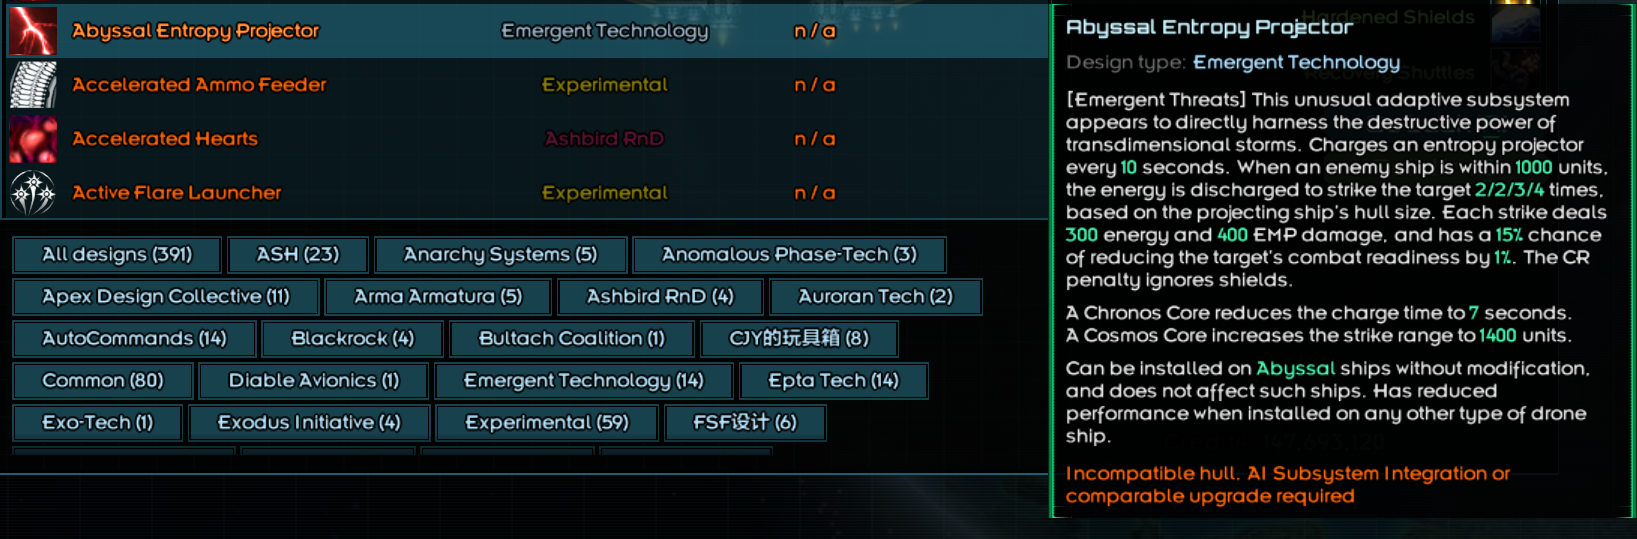Click the Abyssal Entropy Projector lightning icon
Screen dimensions: 1637x539
32,31
